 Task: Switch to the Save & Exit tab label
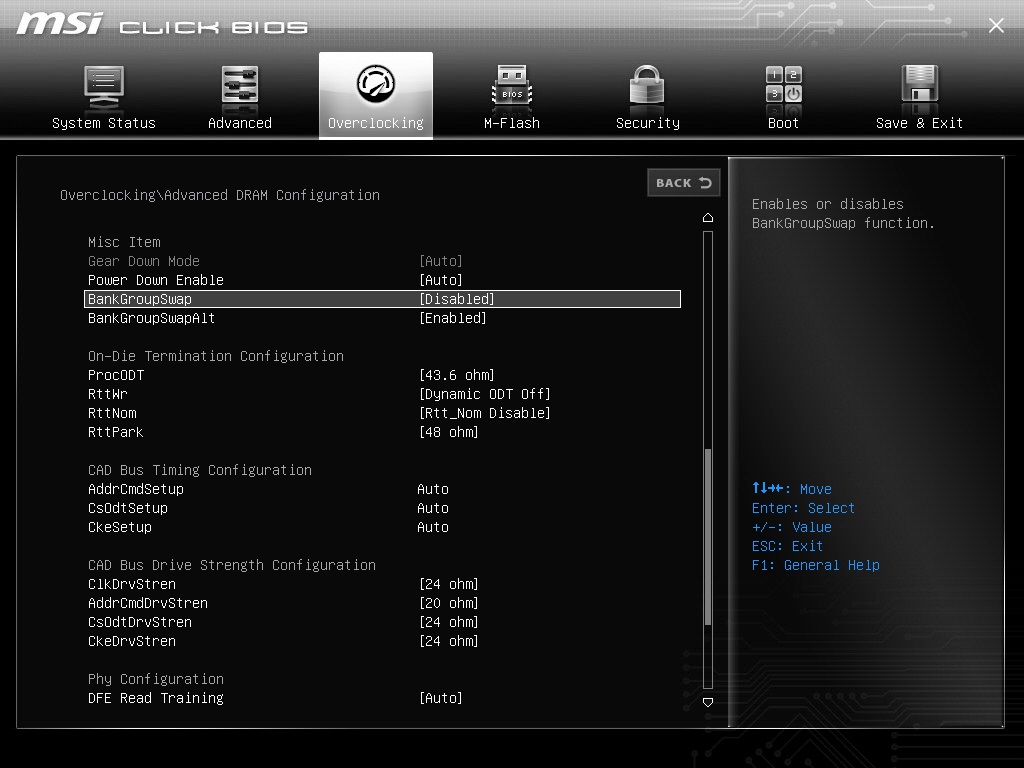coord(920,123)
